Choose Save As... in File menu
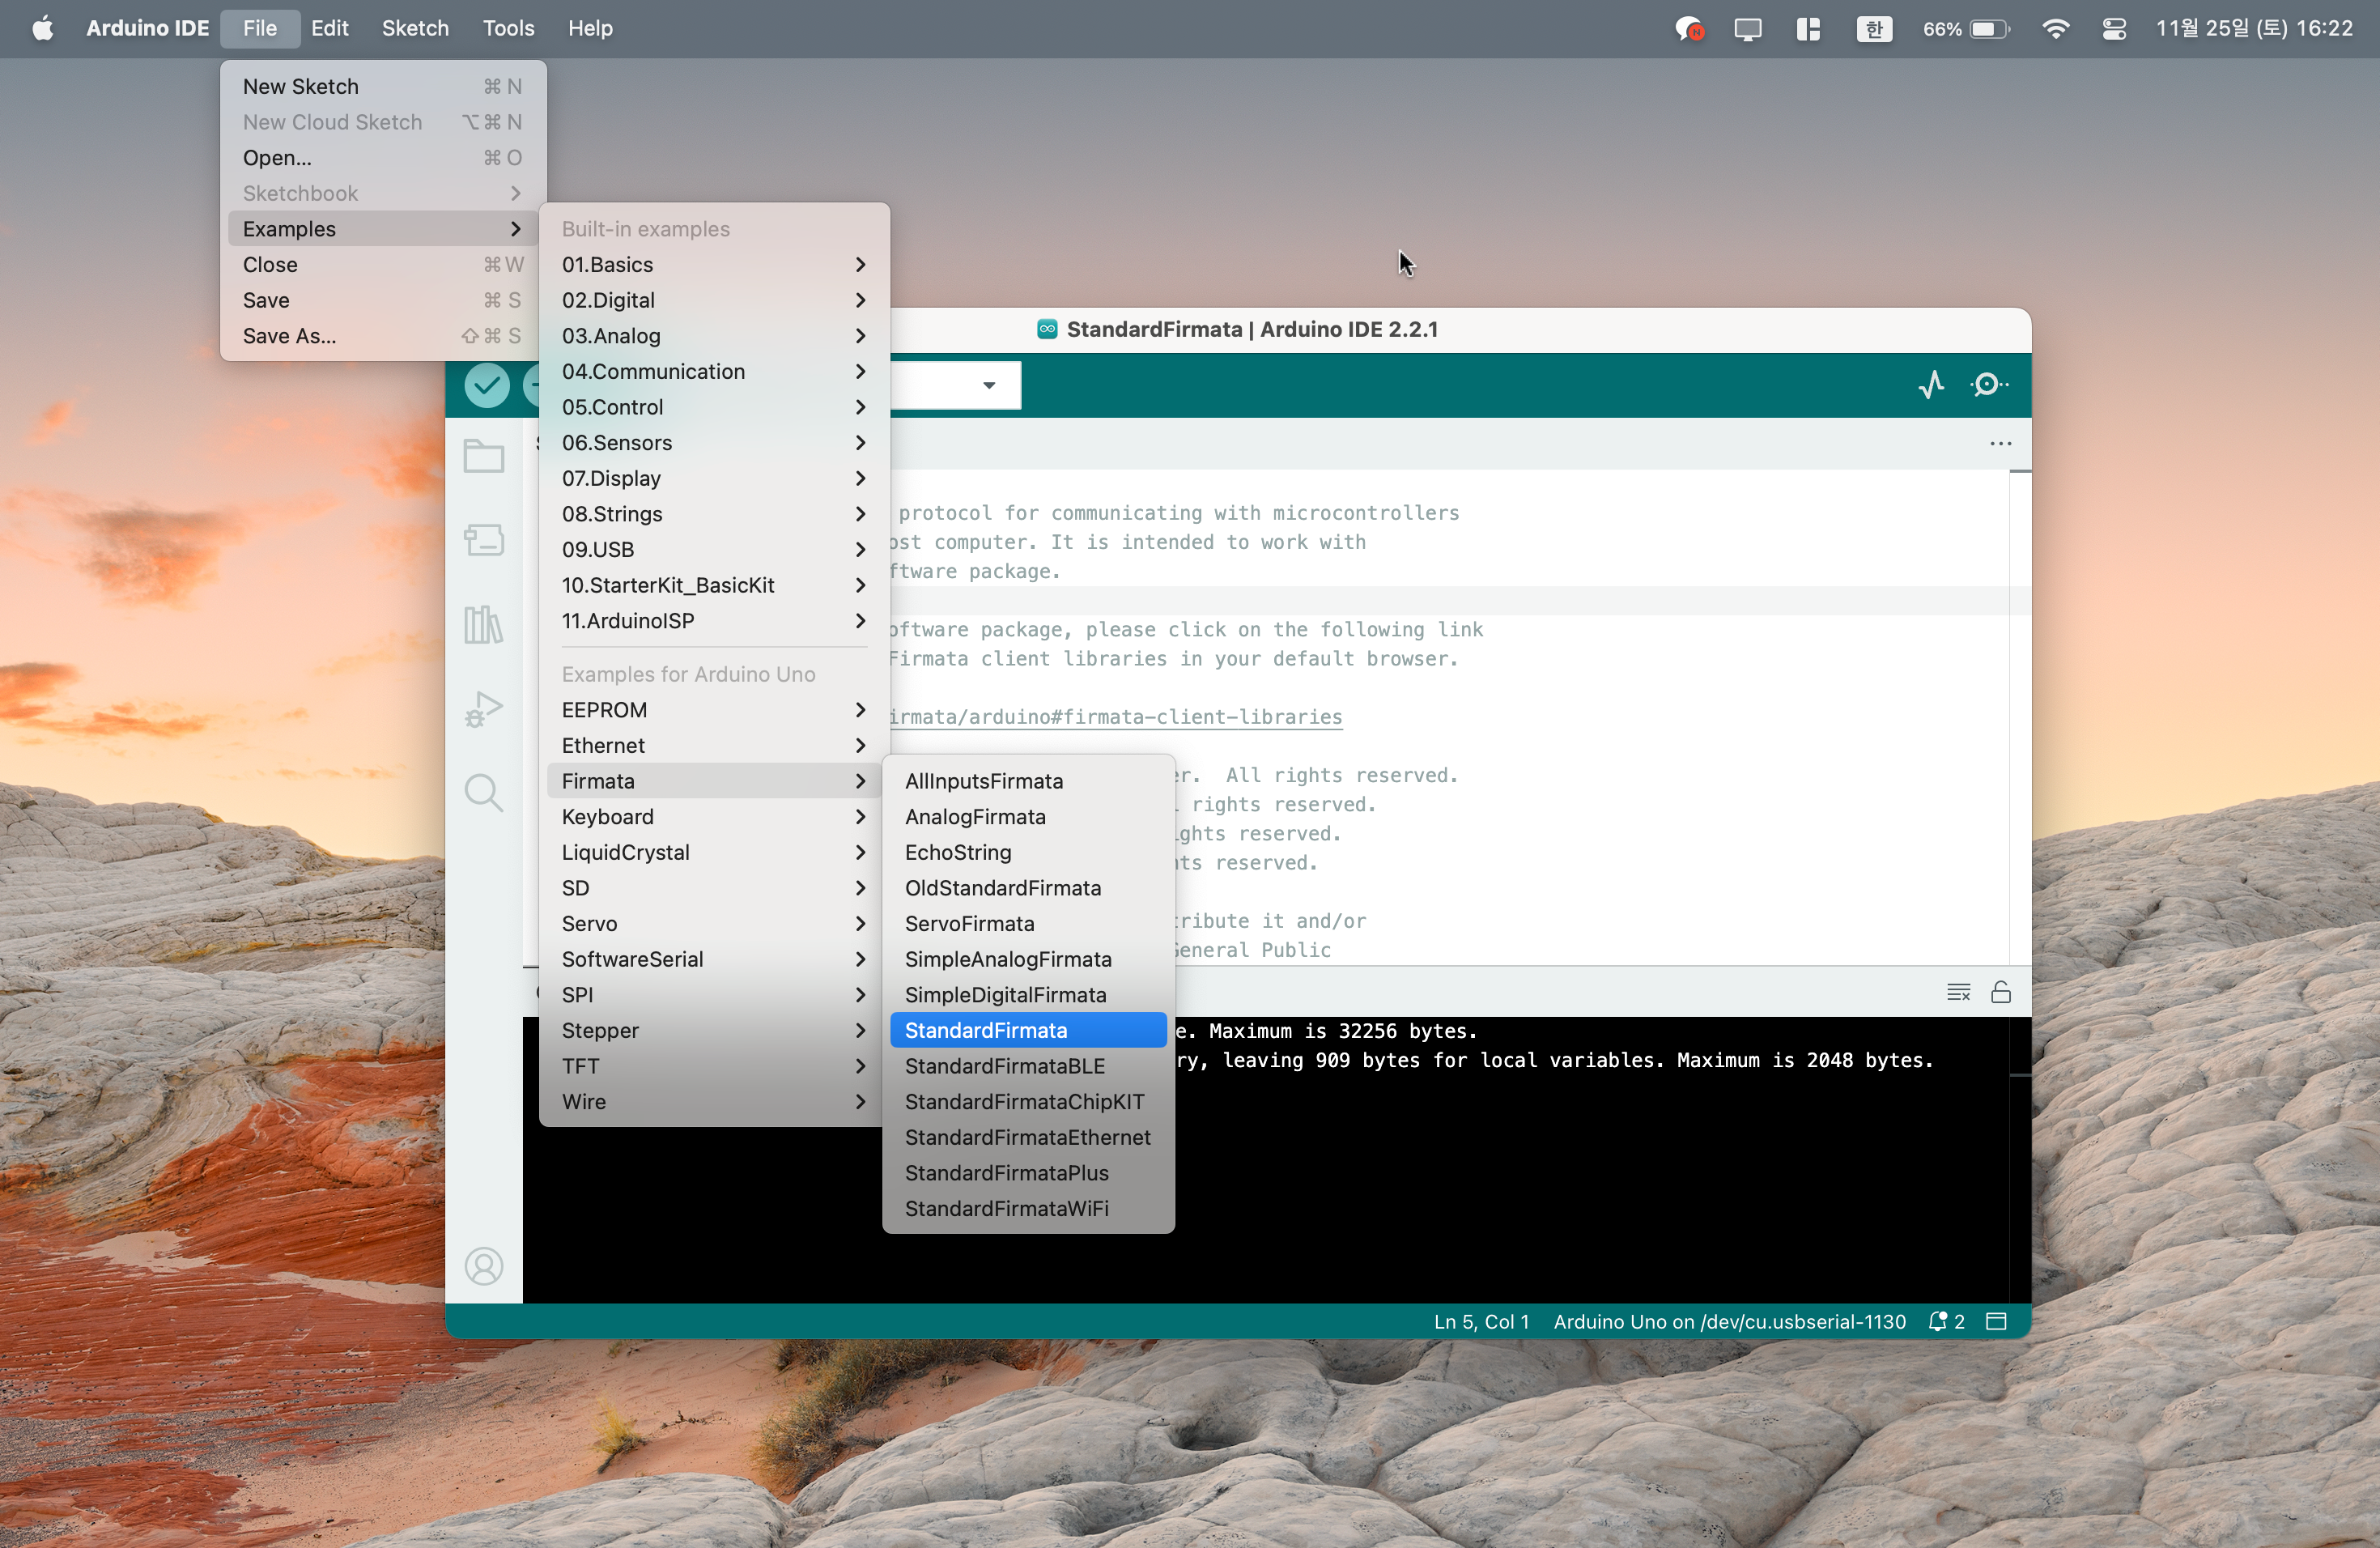 click(289, 336)
